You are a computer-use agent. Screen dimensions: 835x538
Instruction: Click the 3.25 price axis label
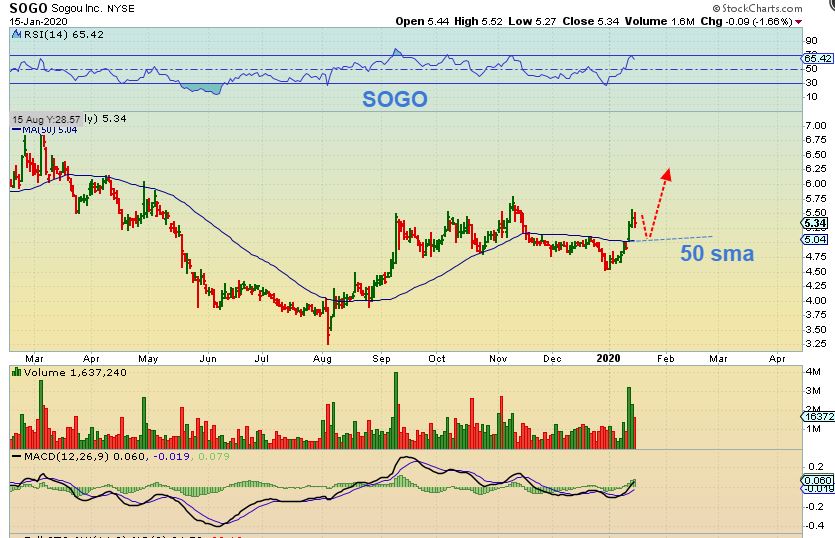tap(816, 344)
